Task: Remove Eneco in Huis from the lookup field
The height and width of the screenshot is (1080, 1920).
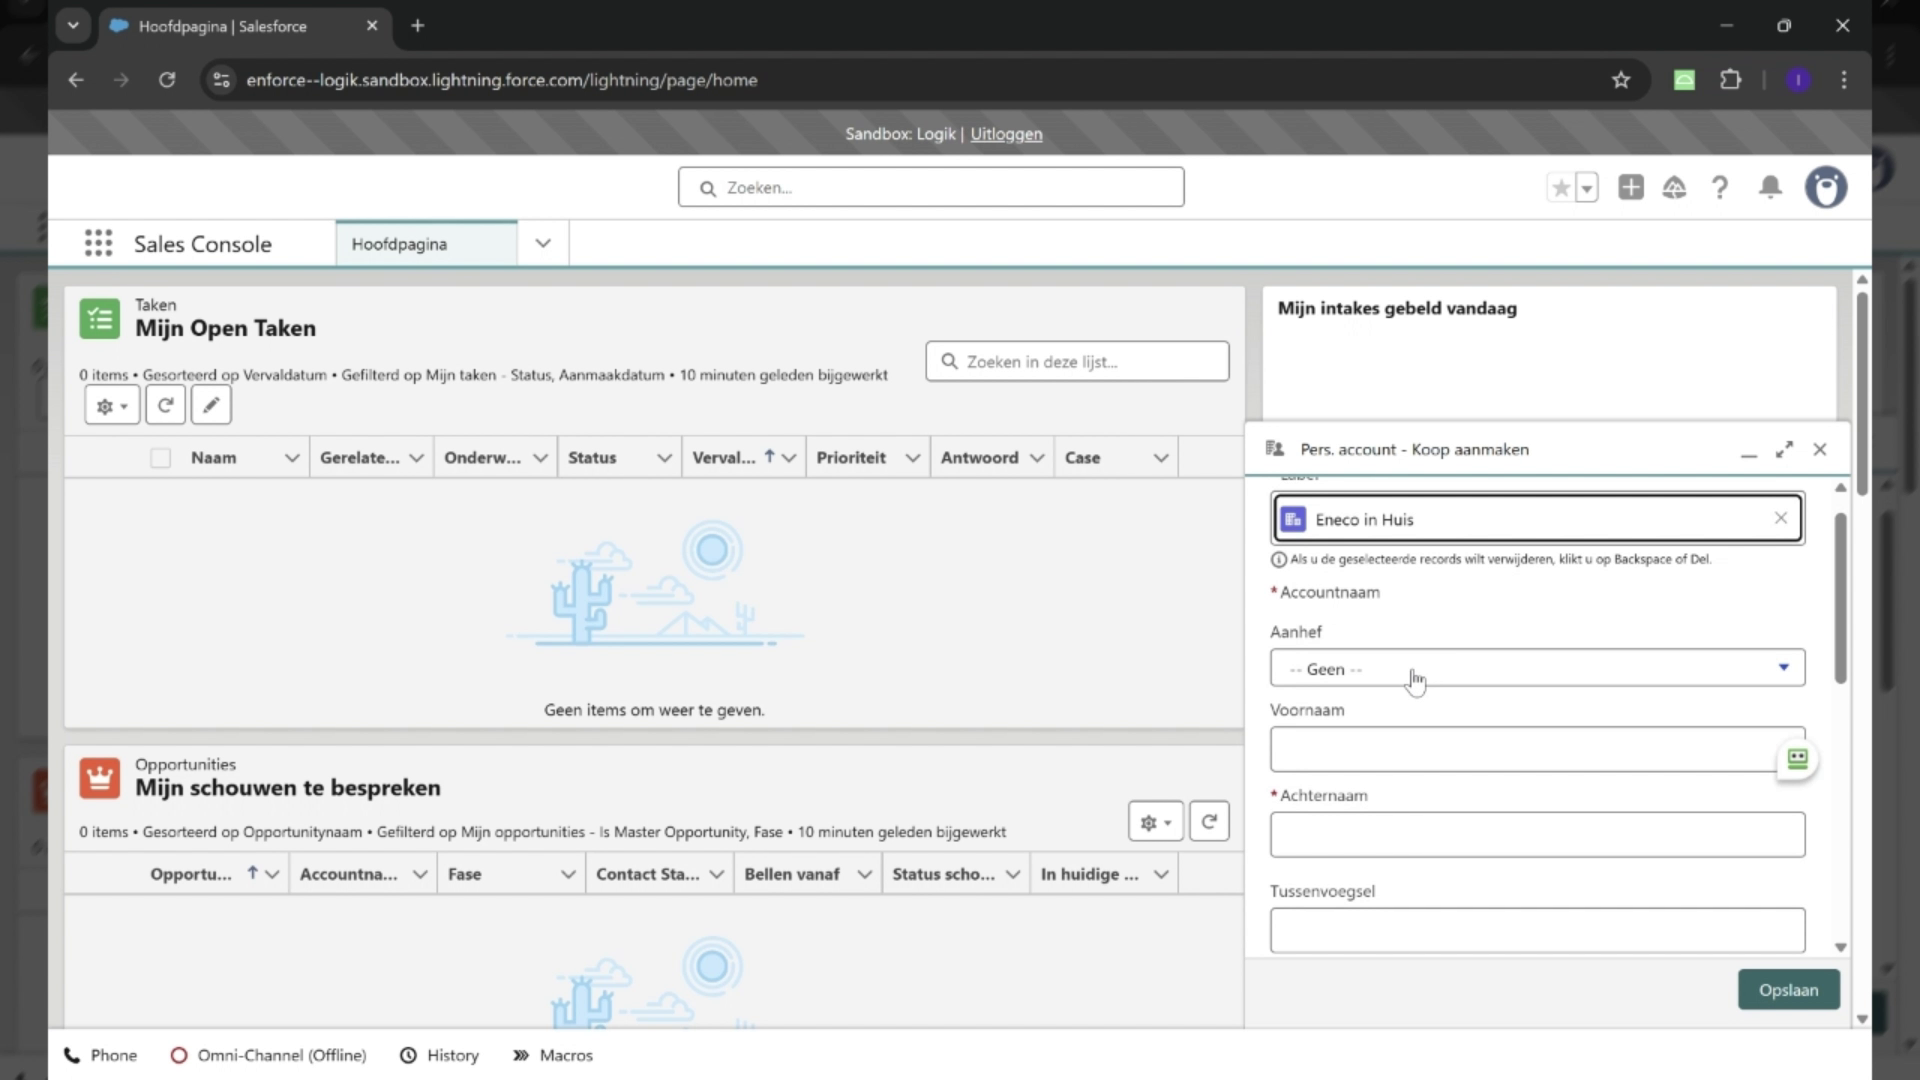Action: [1780, 518]
